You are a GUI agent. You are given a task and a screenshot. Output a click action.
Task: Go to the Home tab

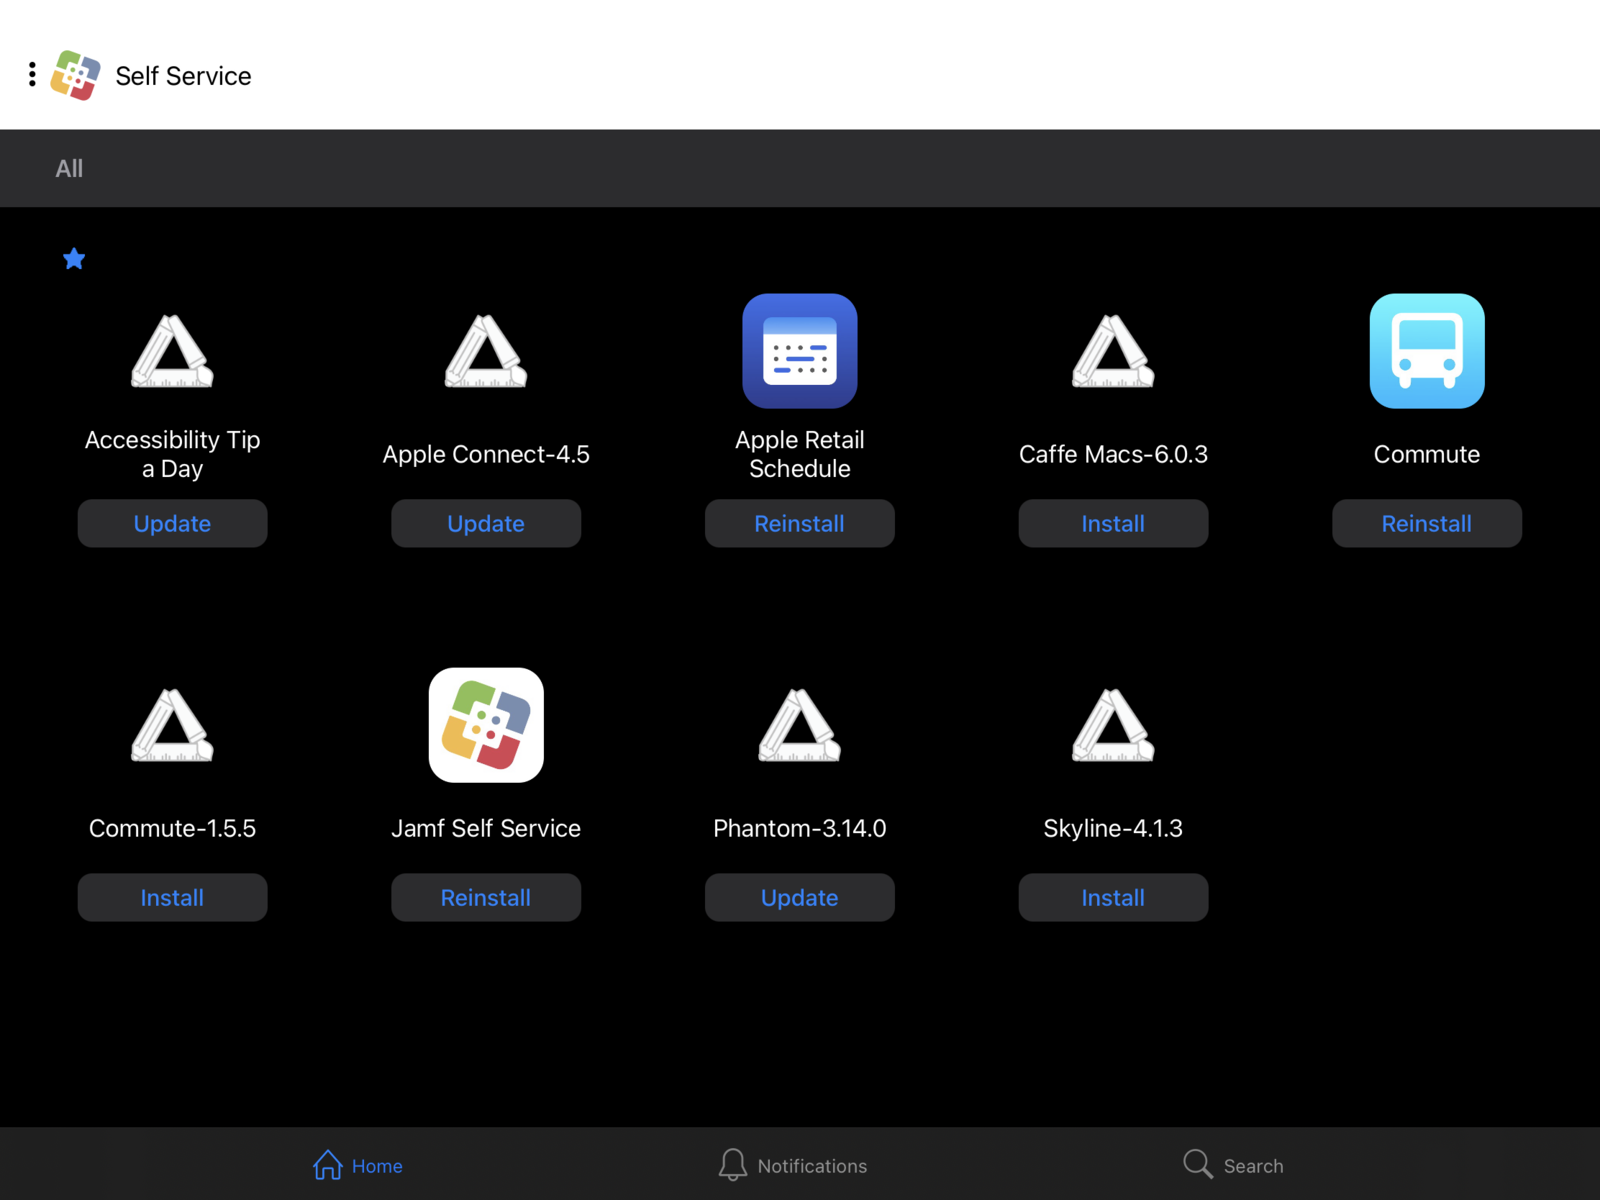tap(357, 1165)
